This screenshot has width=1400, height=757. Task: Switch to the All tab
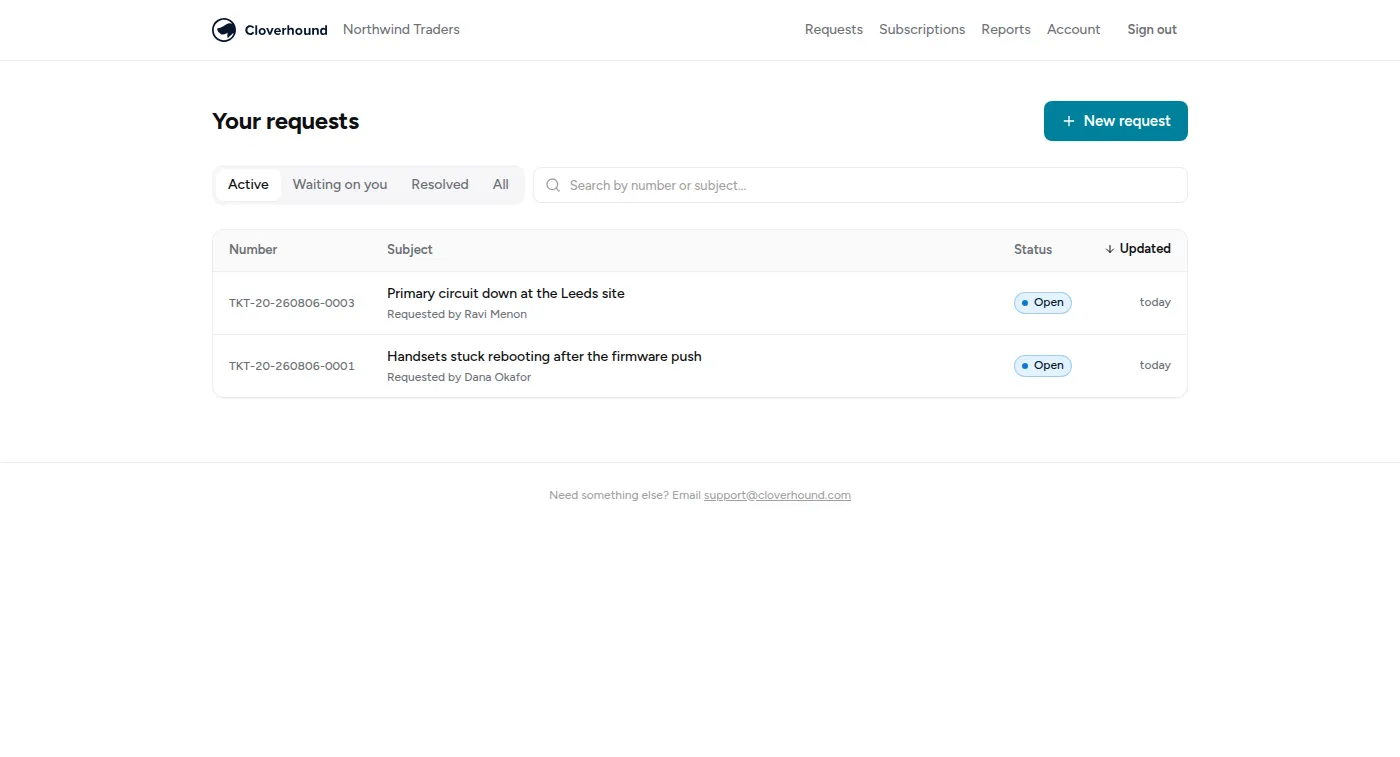pyautogui.click(x=501, y=185)
